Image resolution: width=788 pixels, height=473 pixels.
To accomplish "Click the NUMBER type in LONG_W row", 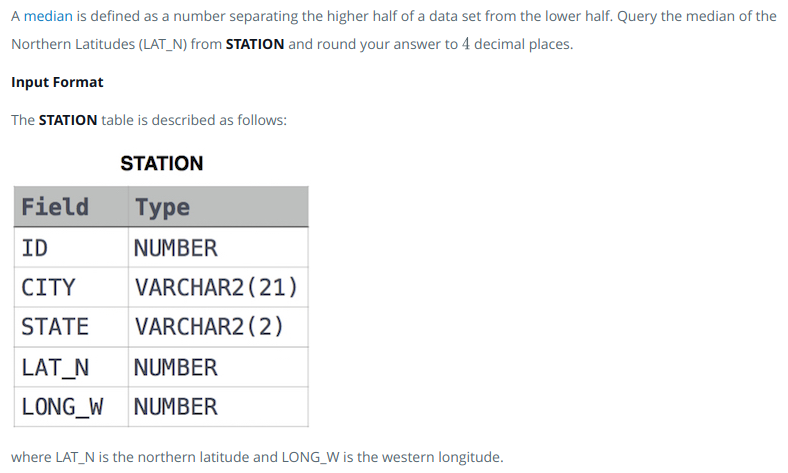I will click(218, 407).
